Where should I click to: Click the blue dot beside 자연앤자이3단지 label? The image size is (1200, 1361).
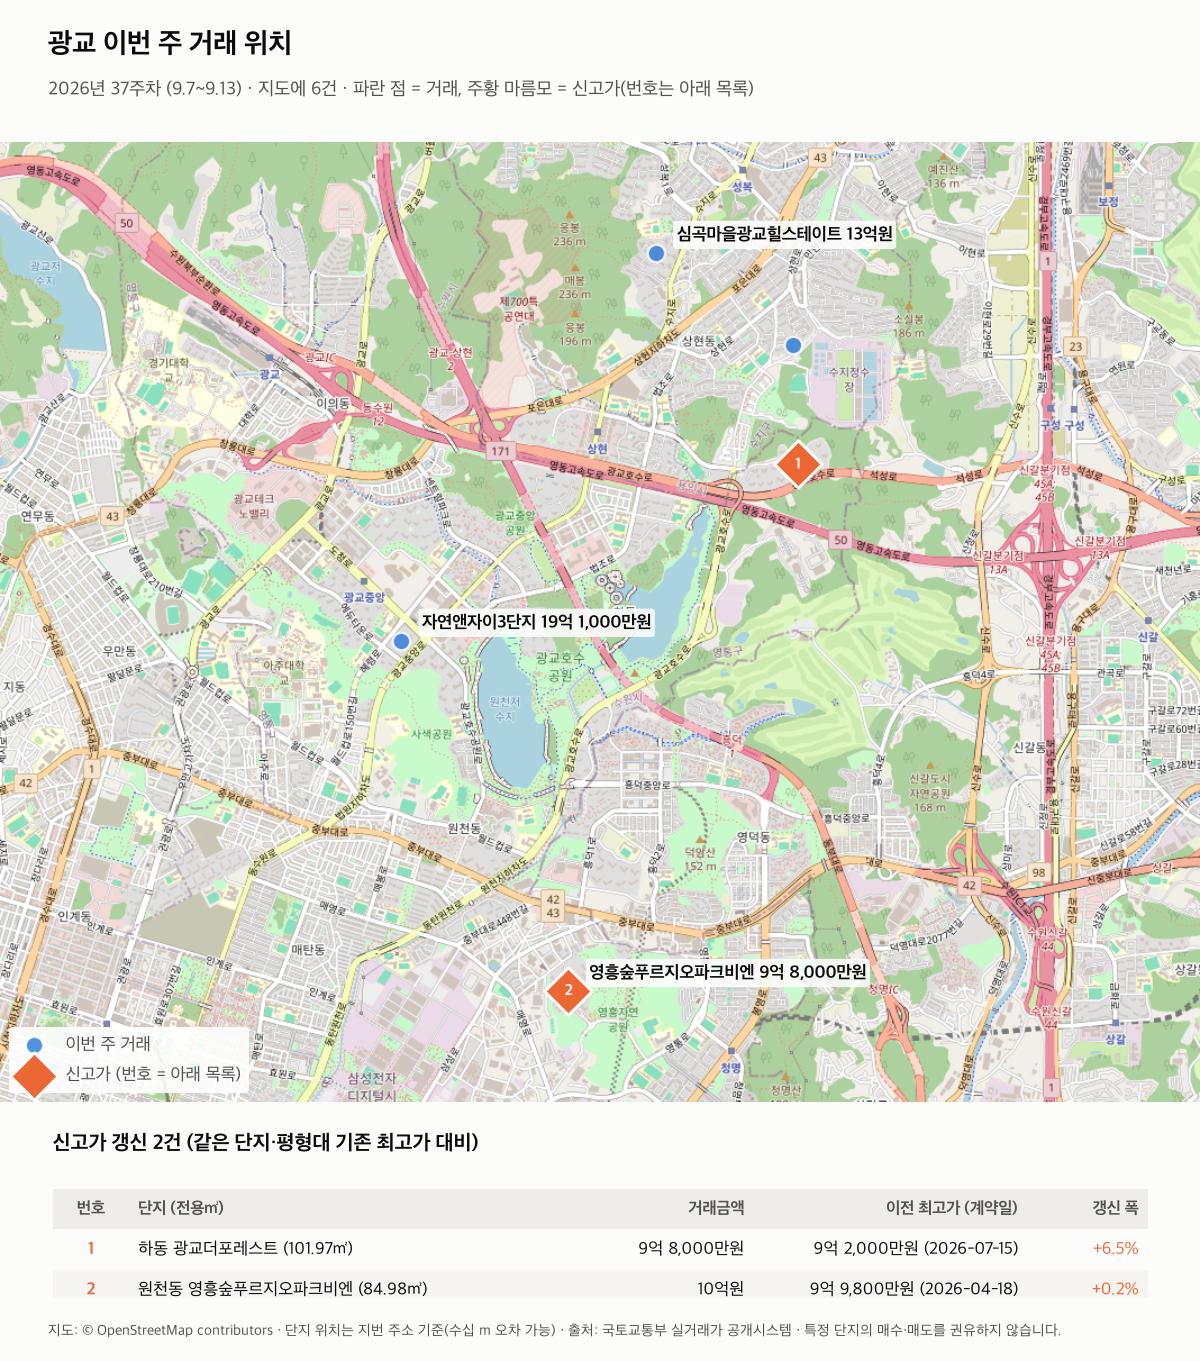click(401, 641)
